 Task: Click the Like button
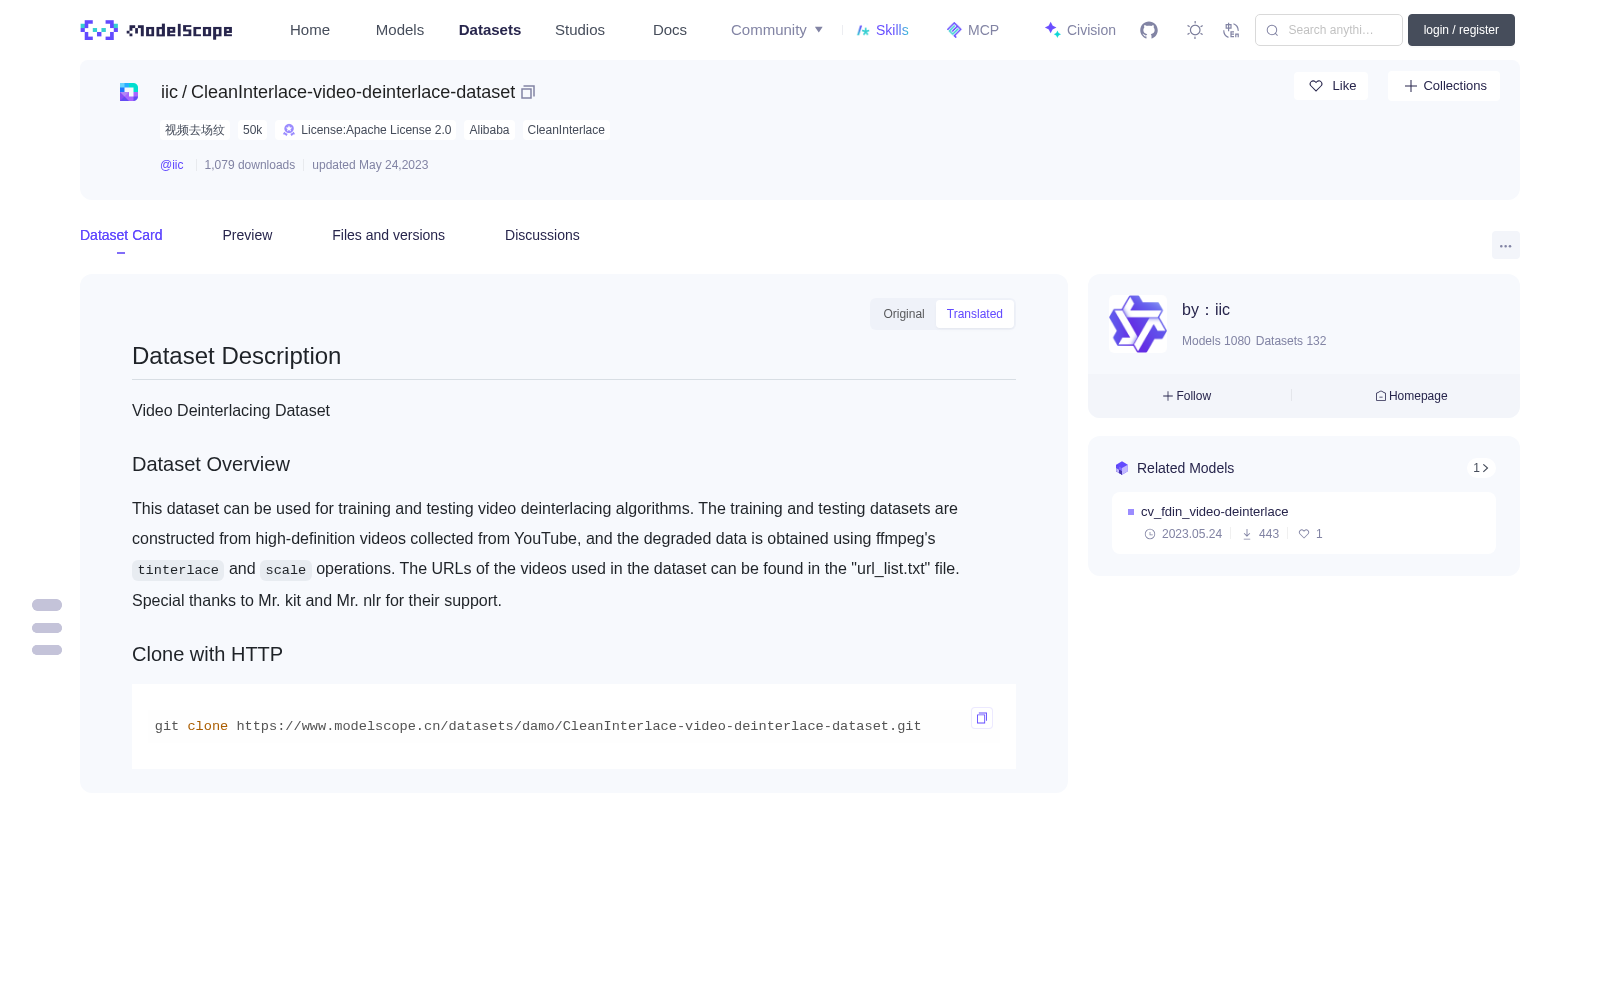click(1331, 86)
